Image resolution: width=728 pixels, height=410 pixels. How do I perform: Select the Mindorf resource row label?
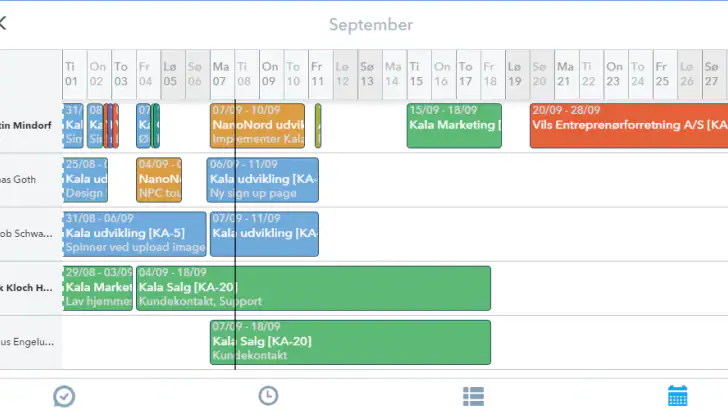point(26,125)
